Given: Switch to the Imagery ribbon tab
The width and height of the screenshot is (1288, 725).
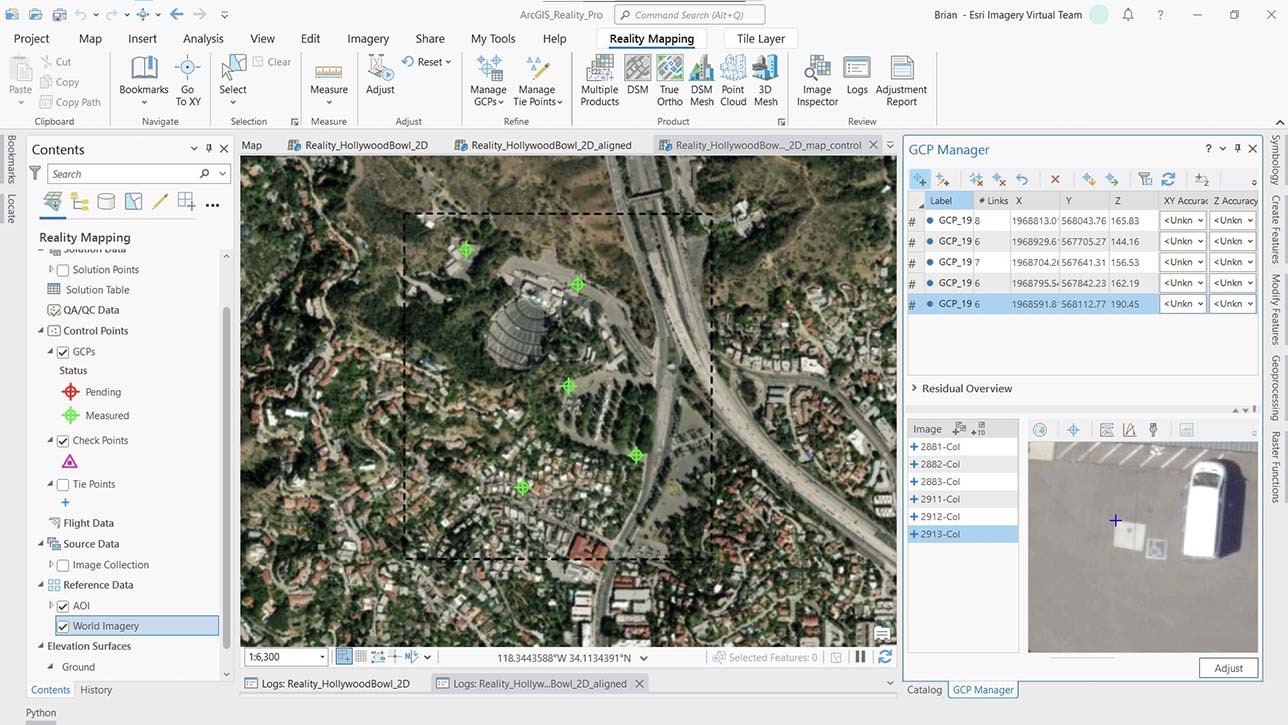Looking at the screenshot, I should click(x=367, y=39).
